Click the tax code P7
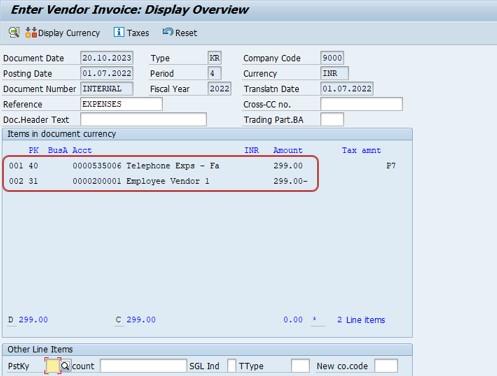Screen dimensions: 497x376 coord(391,166)
